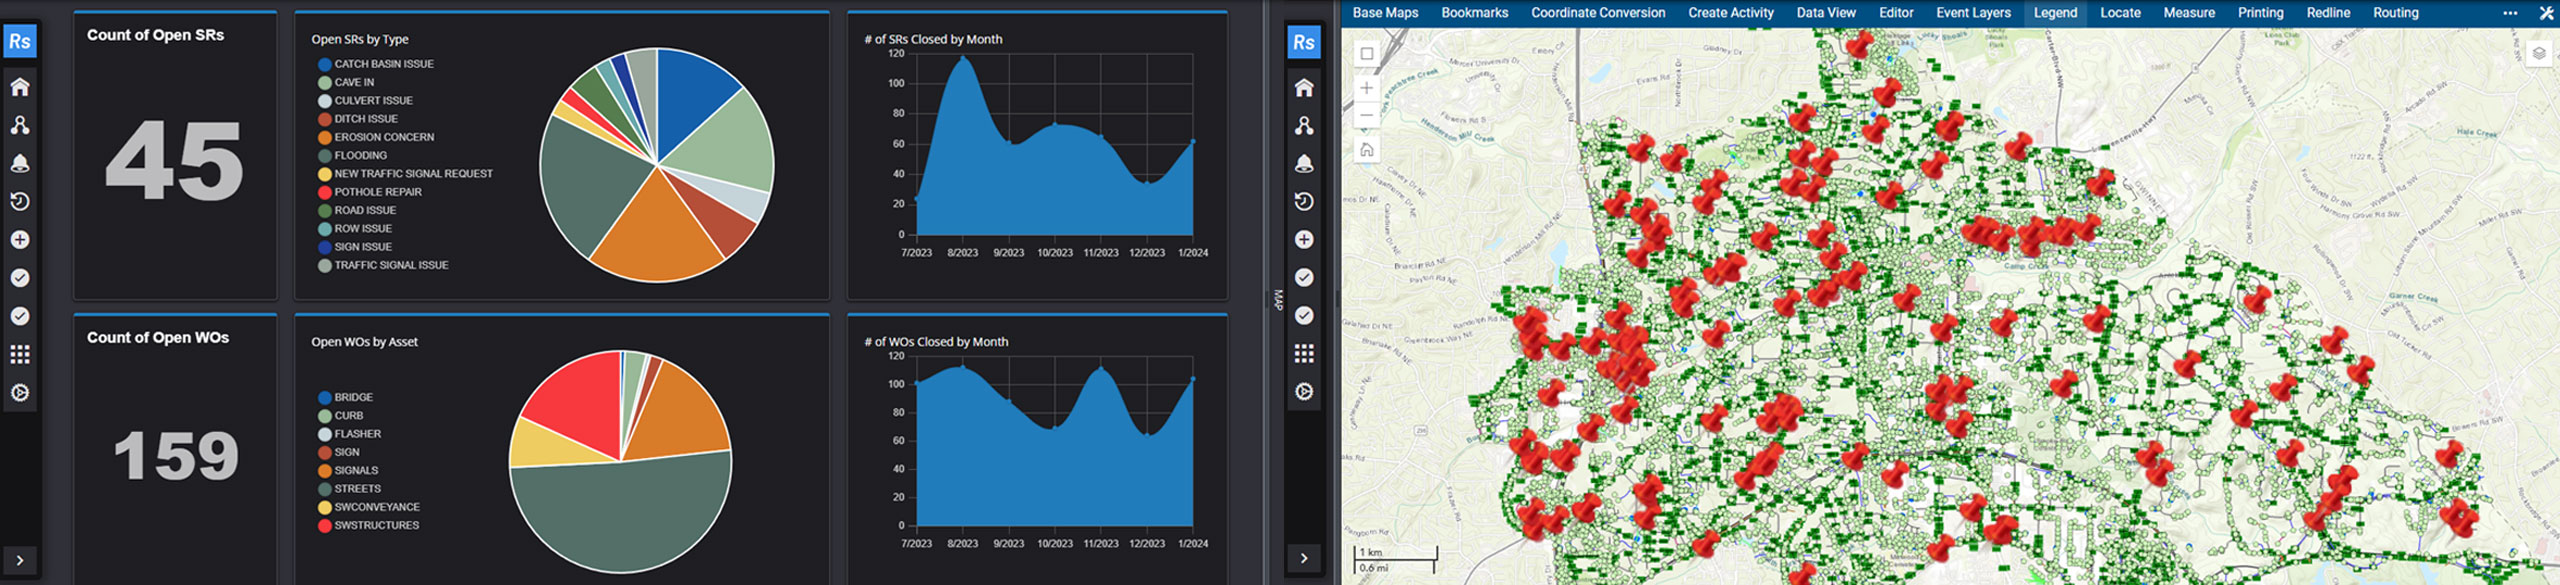
Task: Toggle CATCH BASIN ISSUE series in SR legend
Action: pyautogui.click(x=376, y=64)
